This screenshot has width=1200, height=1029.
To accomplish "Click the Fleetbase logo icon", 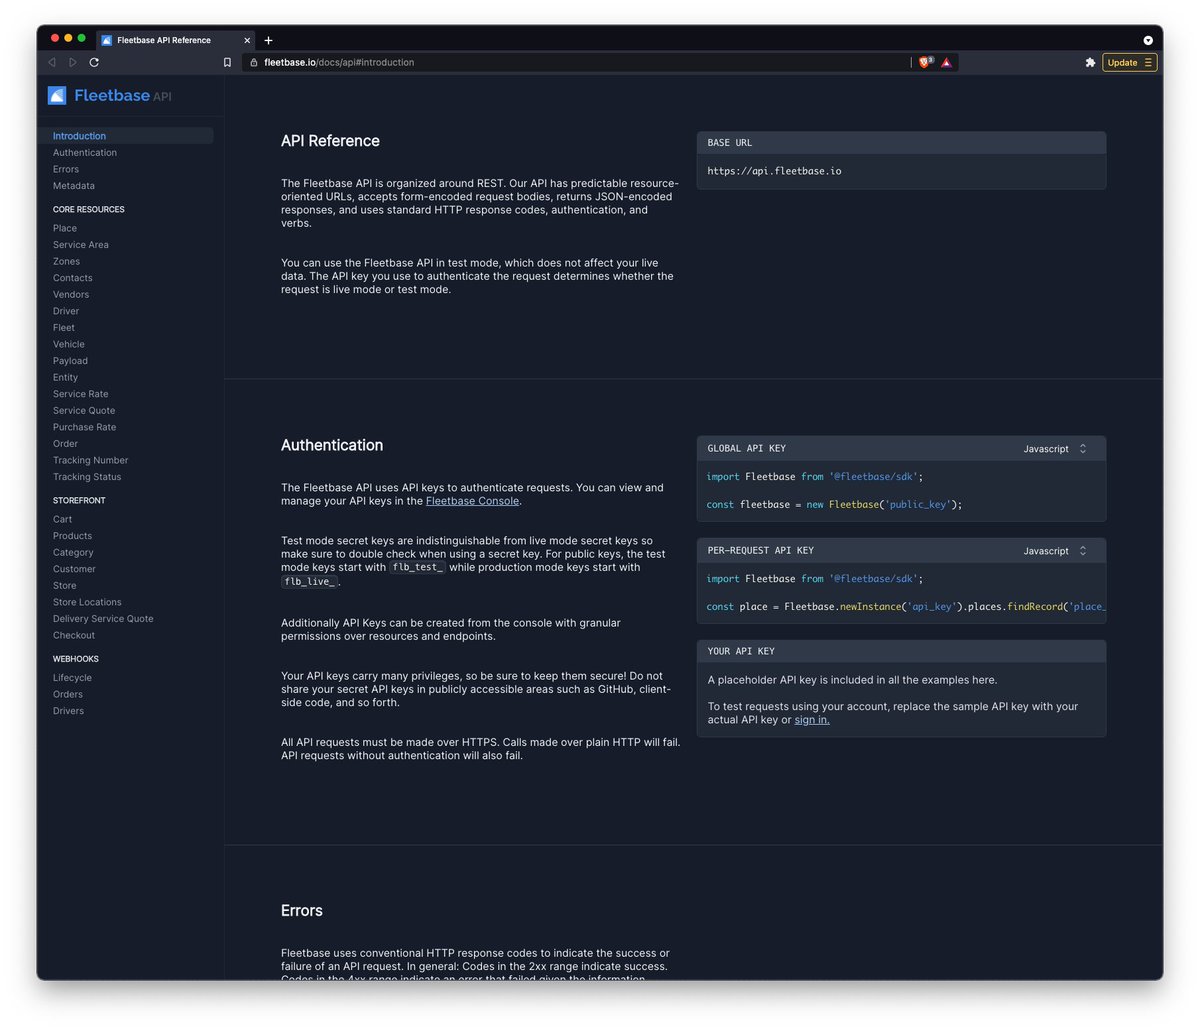I will [x=57, y=95].
